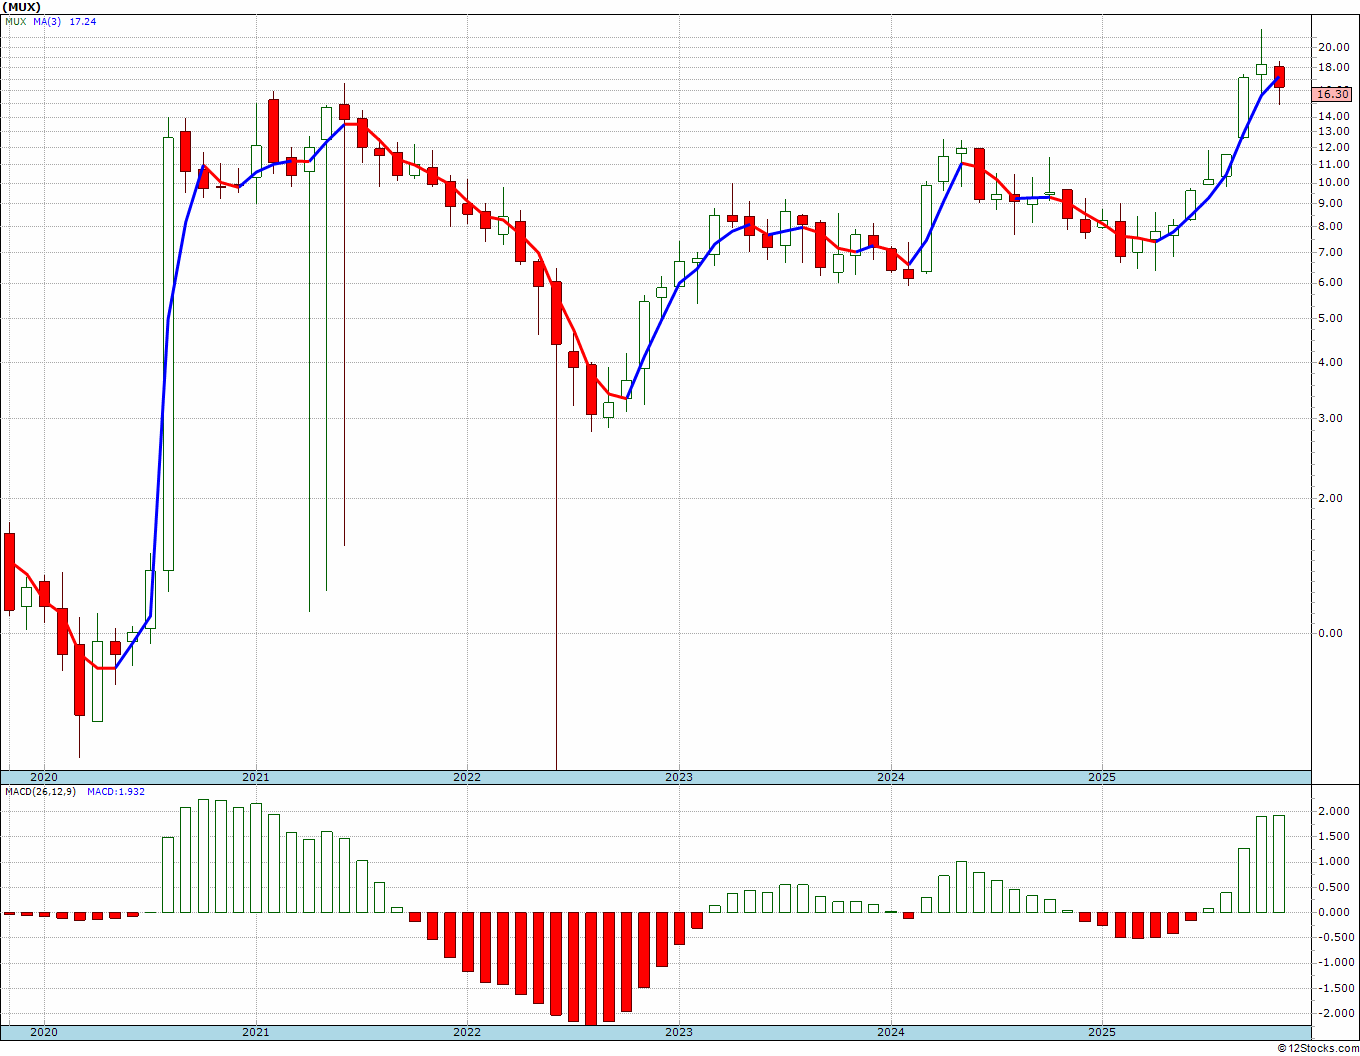Click the 2.000 MACD axis label

pos(1336,811)
